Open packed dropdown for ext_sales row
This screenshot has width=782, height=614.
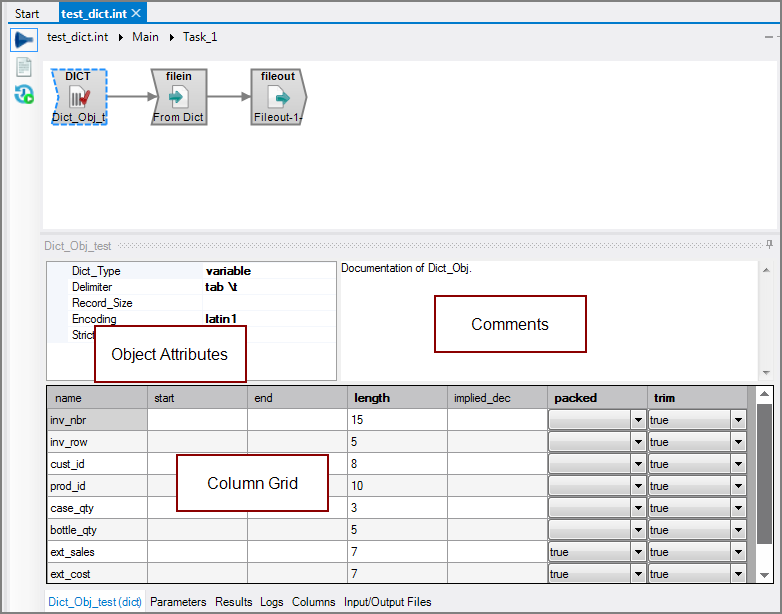[638, 552]
